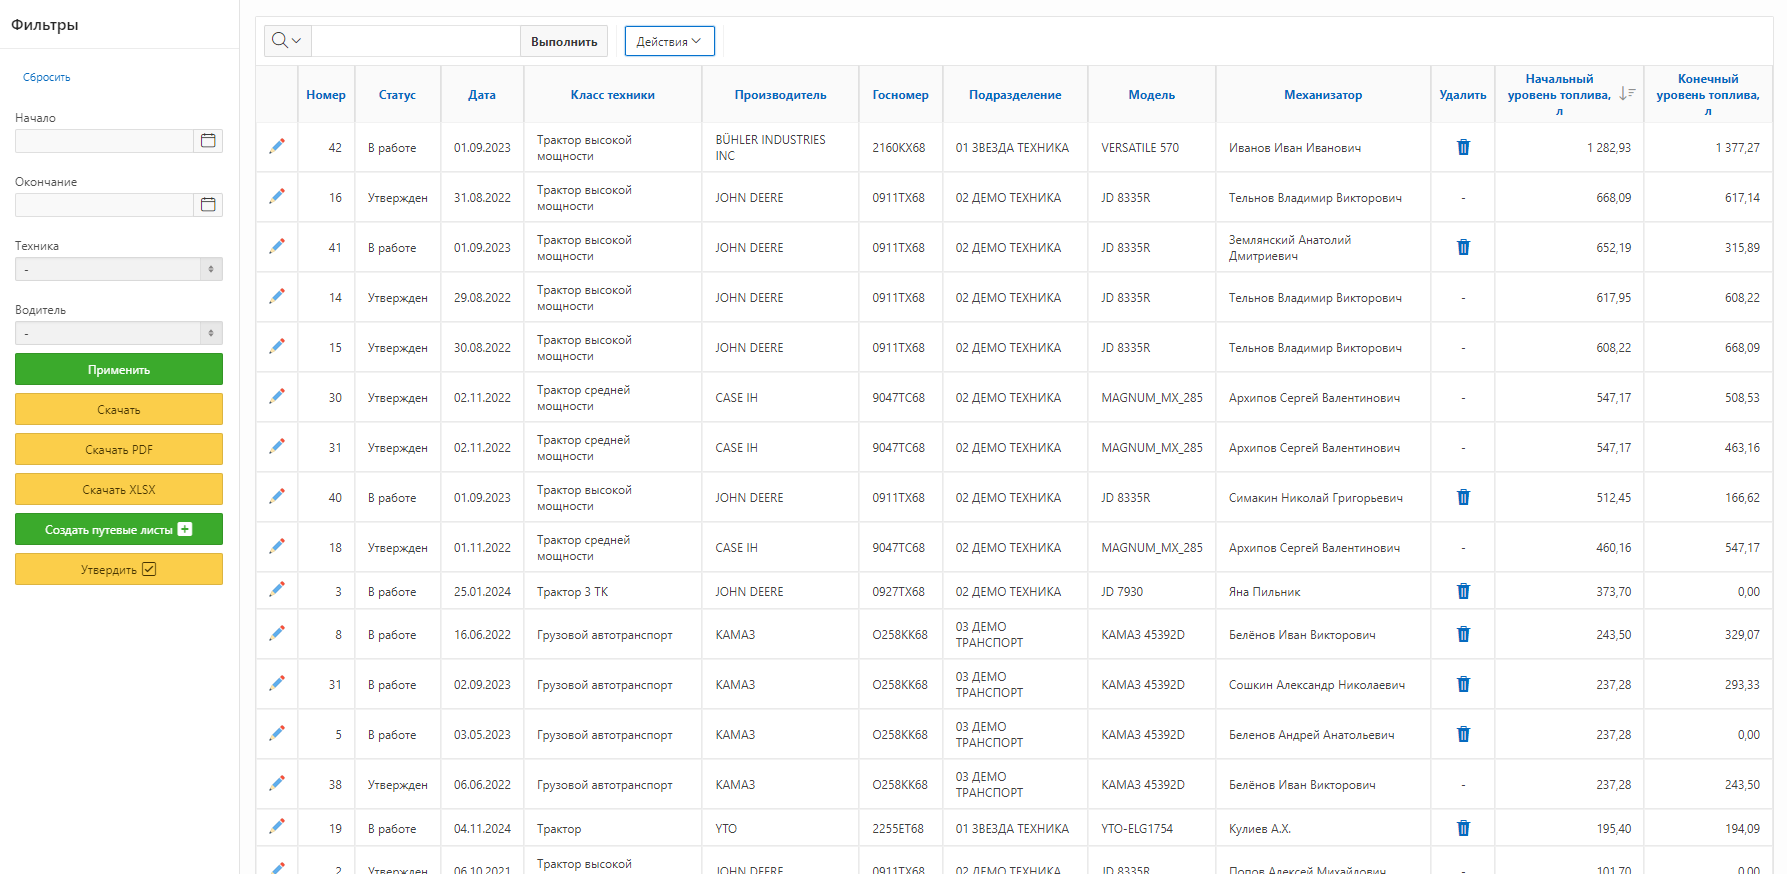
Task: Open the Действия actions menu
Action: pyautogui.click(x=669, y=41)
